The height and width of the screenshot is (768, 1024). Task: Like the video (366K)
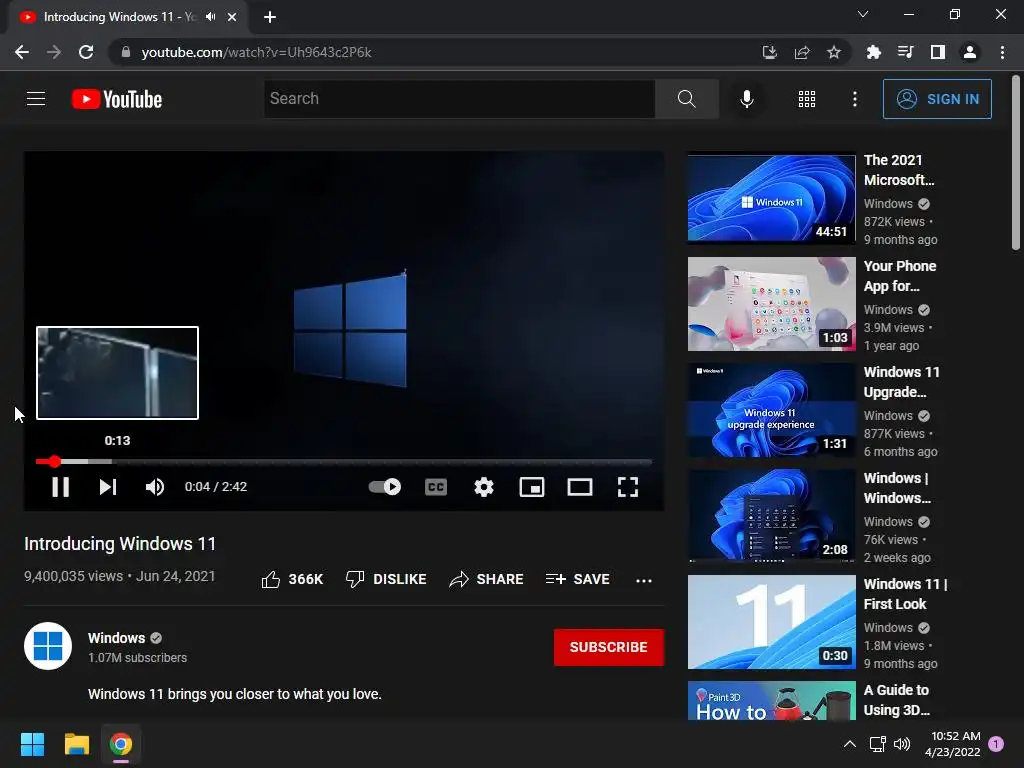pyautogui.click(x=292, y=579)
